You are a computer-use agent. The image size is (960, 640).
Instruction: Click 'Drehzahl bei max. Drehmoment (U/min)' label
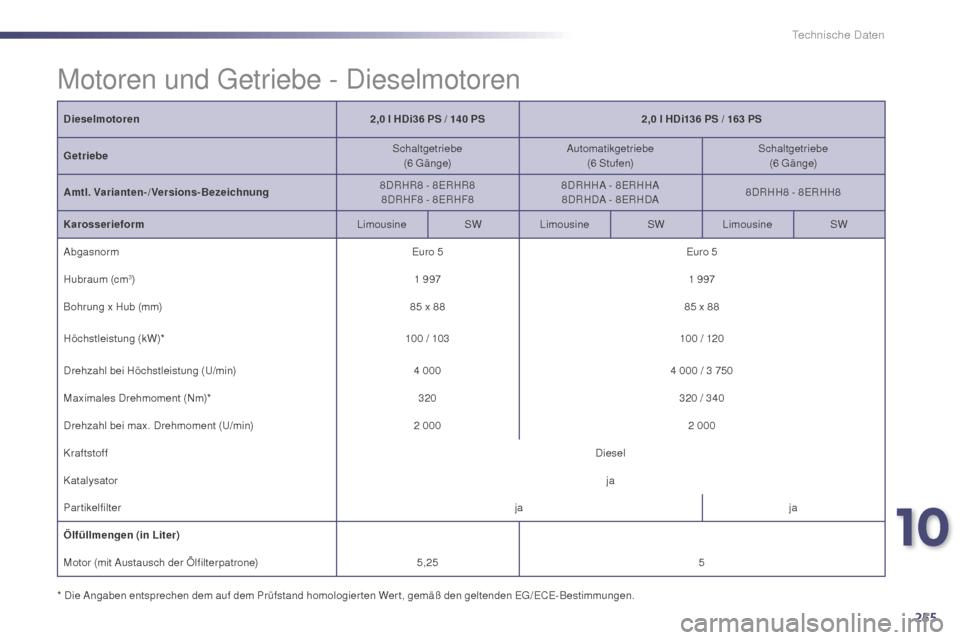click(x=159, y=426)
